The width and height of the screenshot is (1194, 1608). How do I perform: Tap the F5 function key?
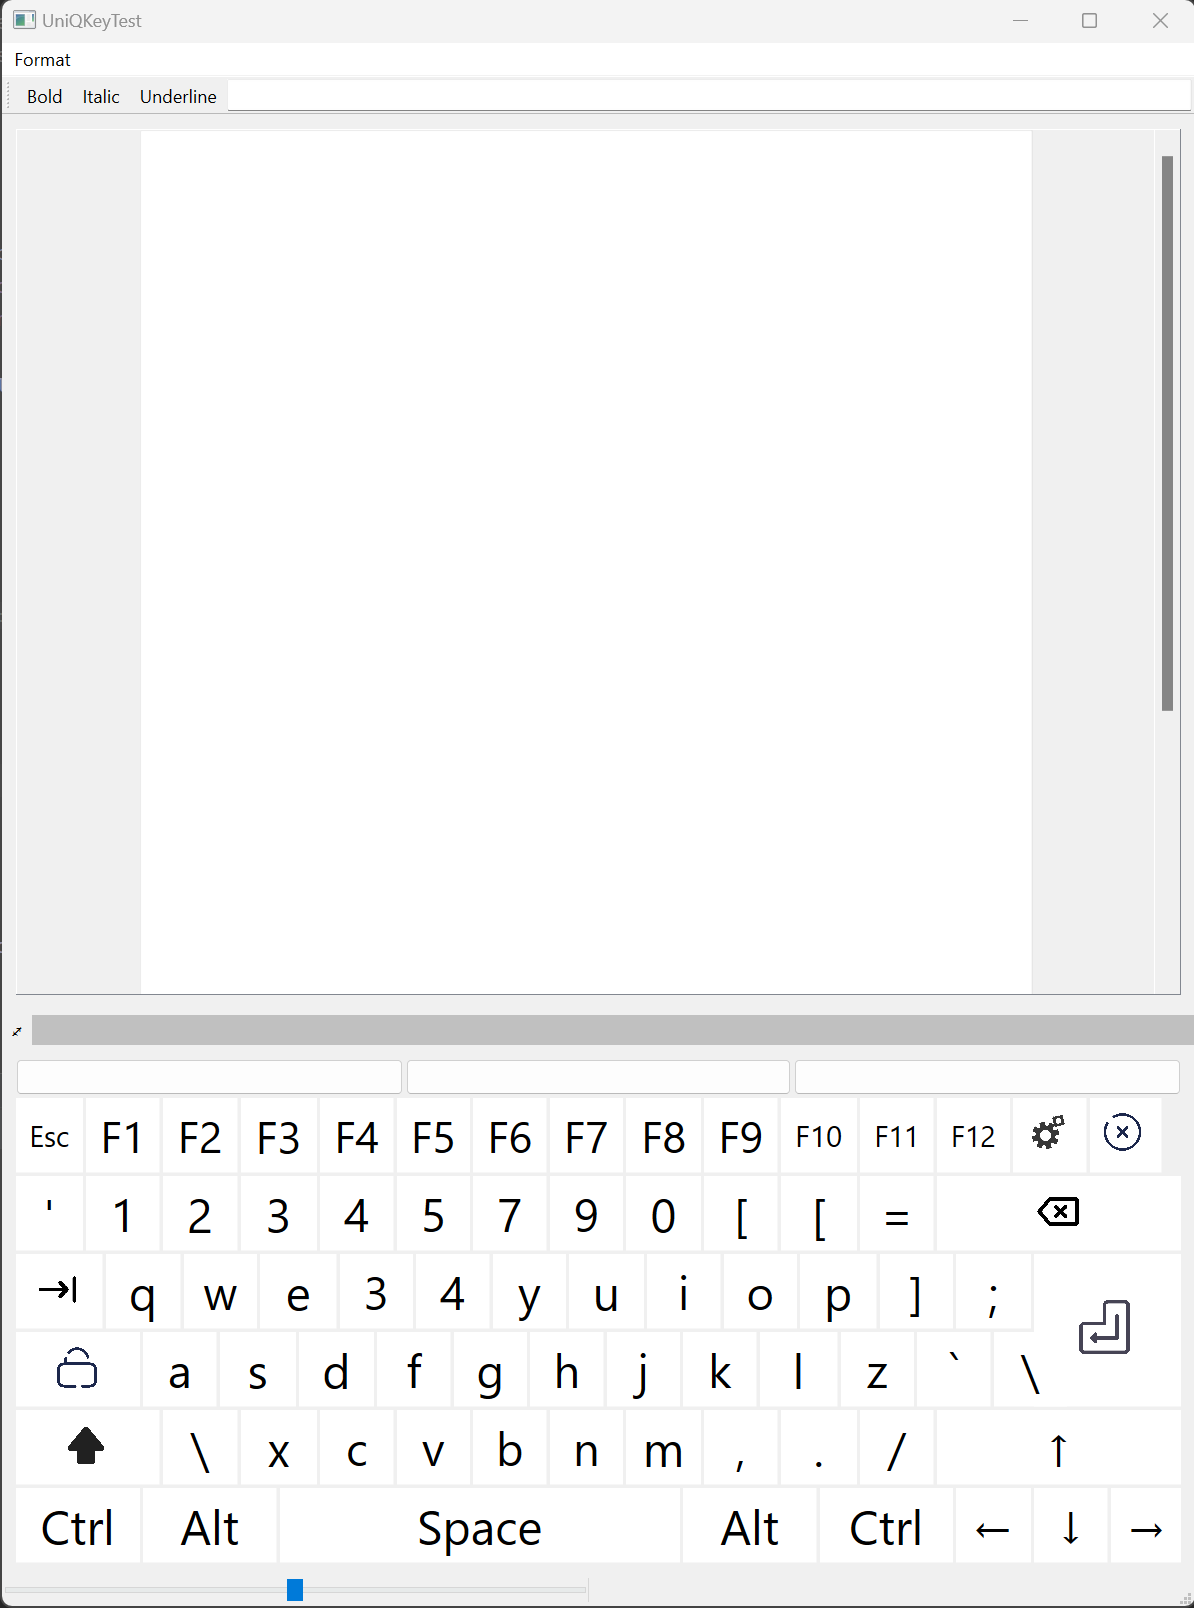click(x=433, y=1136)
